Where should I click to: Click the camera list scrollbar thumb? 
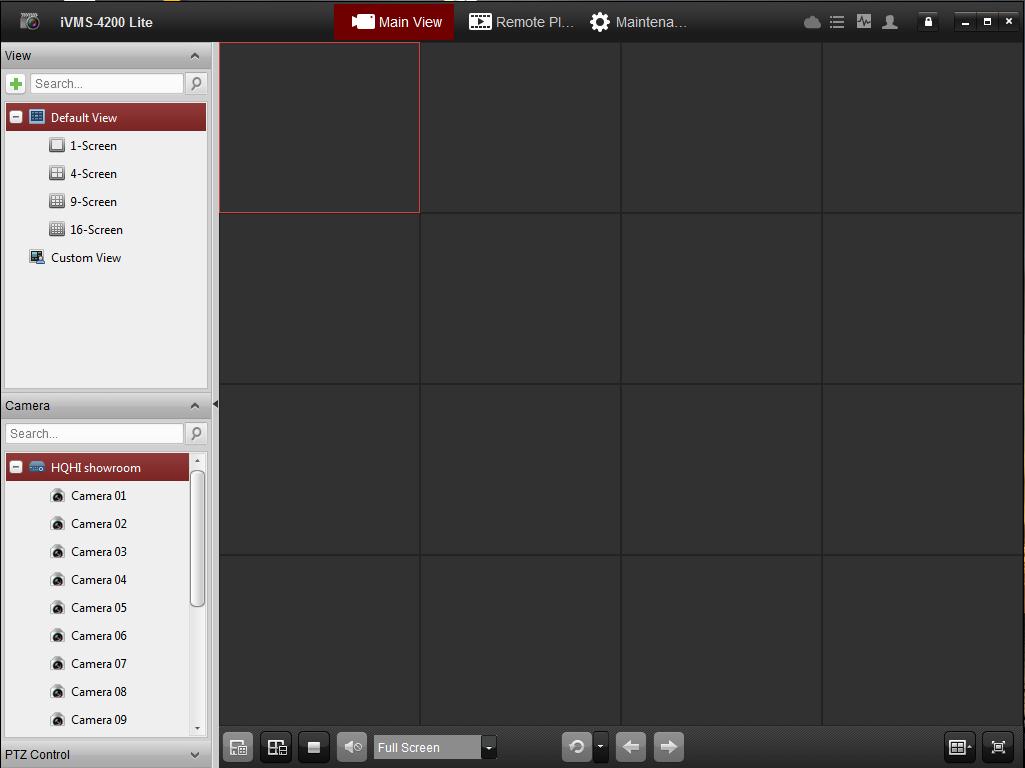(197, 538)
